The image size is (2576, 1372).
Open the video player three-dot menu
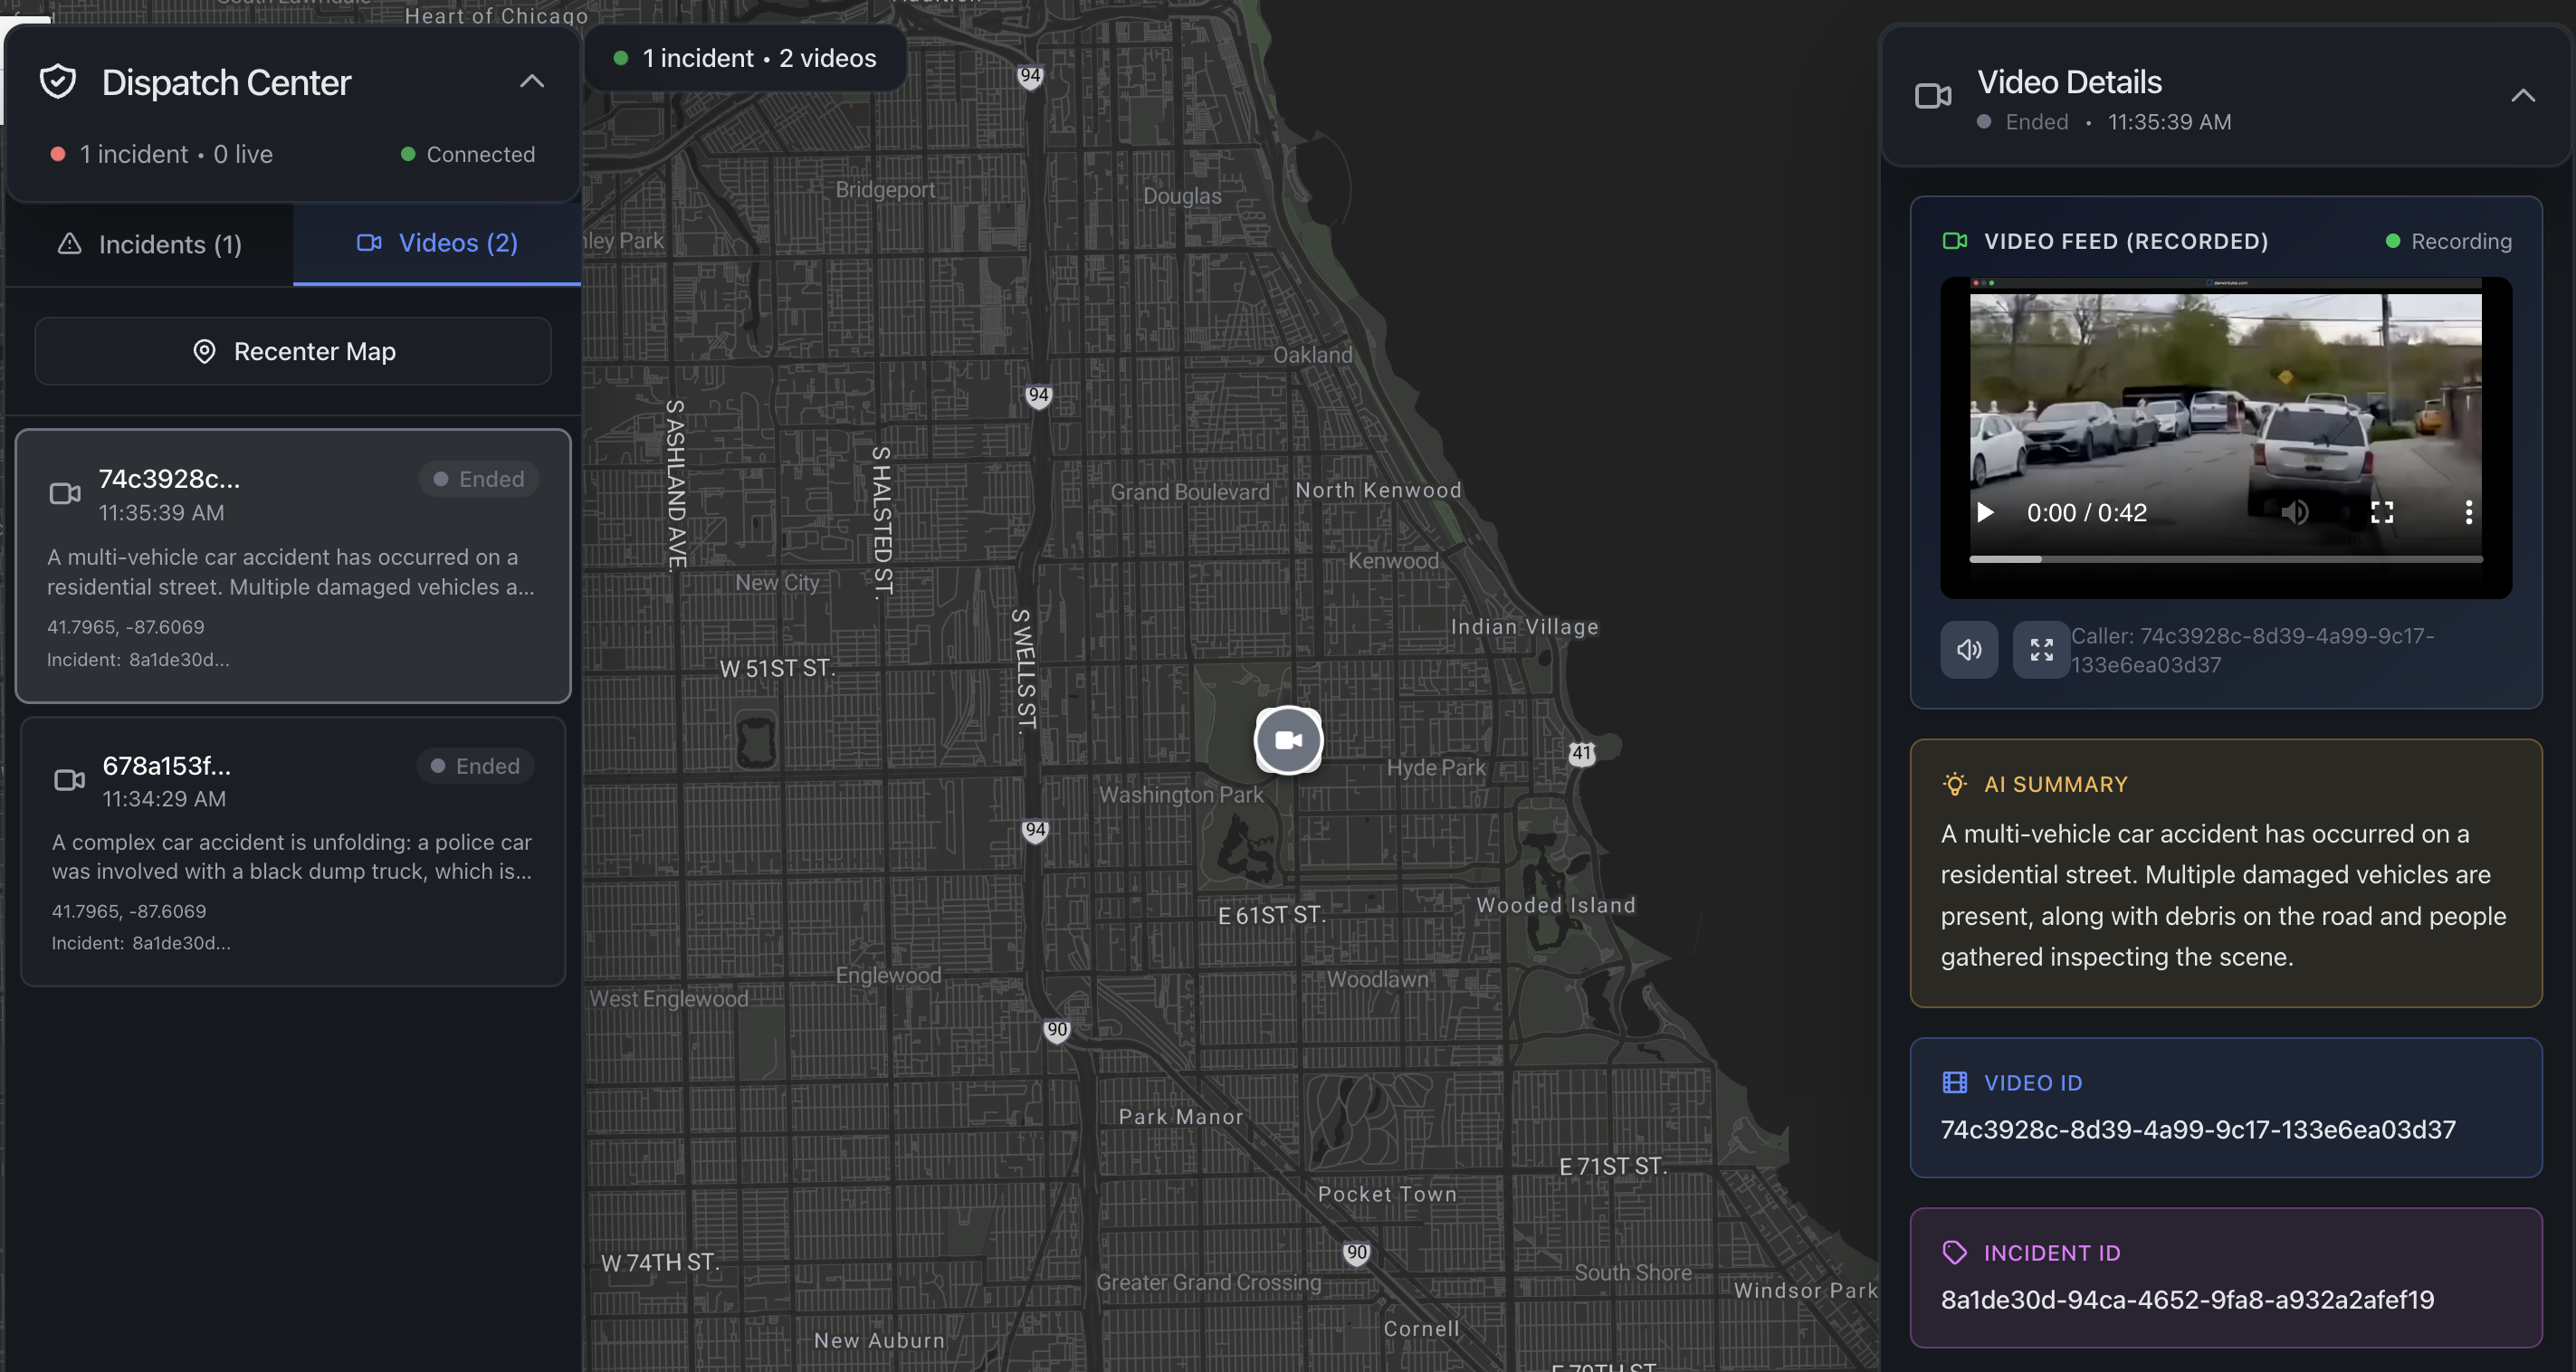pyautogui.click(x=2468, y=513)
